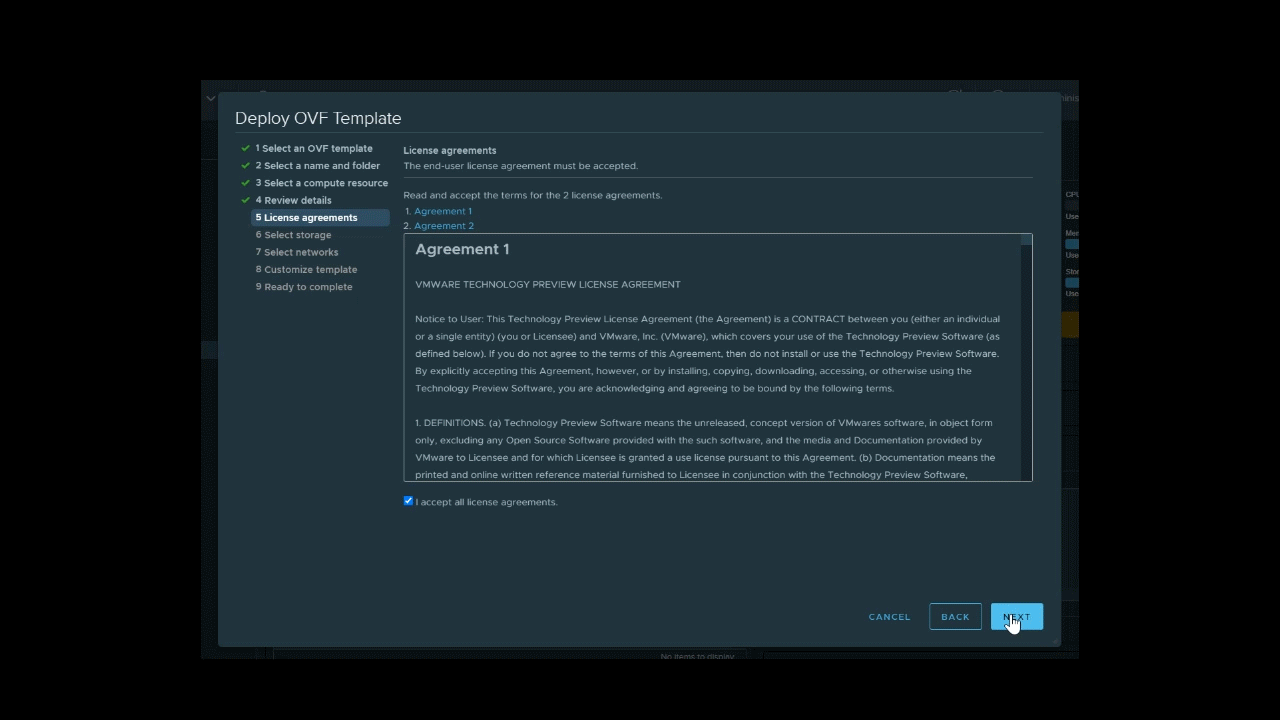Screen dimensions: 1280x720
Task: Uncheck I accept all license agreements
Action: point(408,501)
